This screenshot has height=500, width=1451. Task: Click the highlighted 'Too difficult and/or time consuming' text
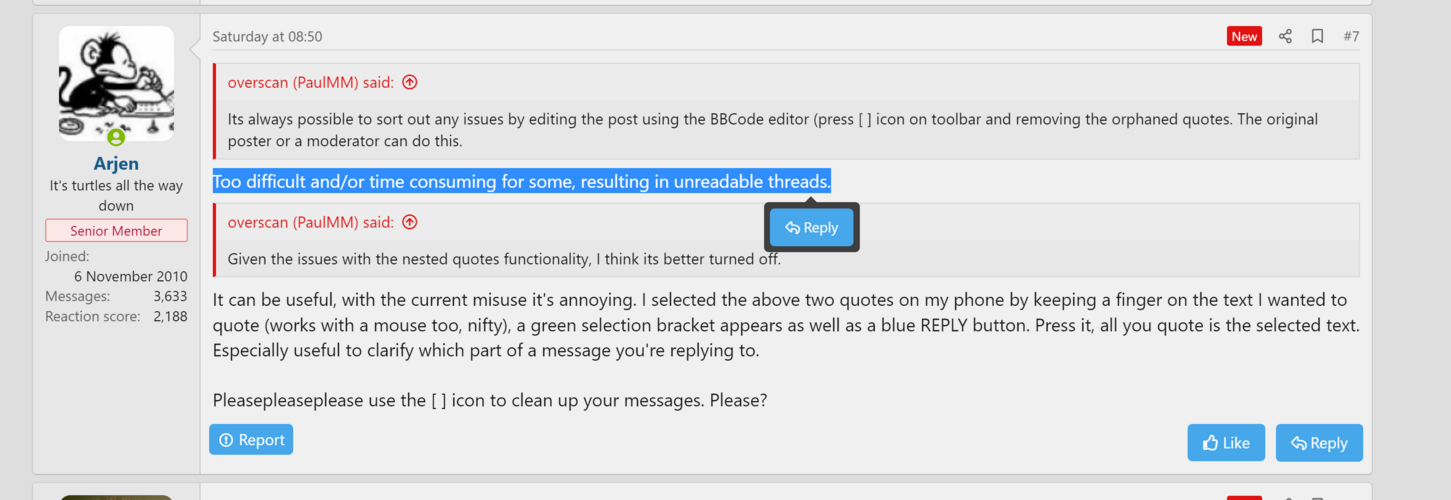pos(521,182)
